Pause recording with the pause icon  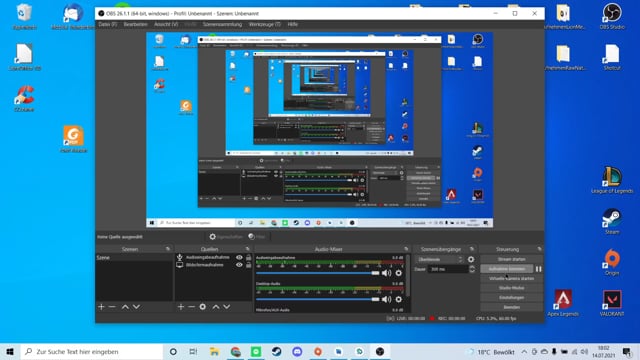point(538,269)
